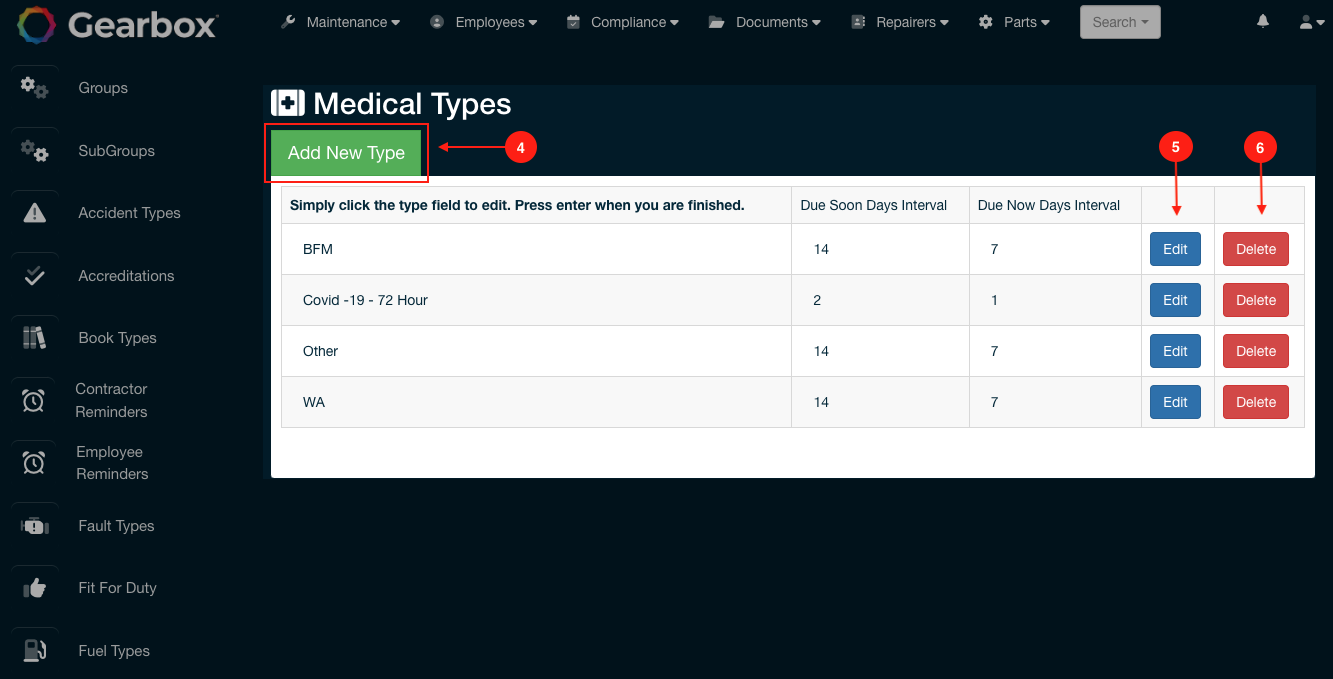
Task: Open Fuel Types in the sidebar
Action: click(x=114, y=651)
